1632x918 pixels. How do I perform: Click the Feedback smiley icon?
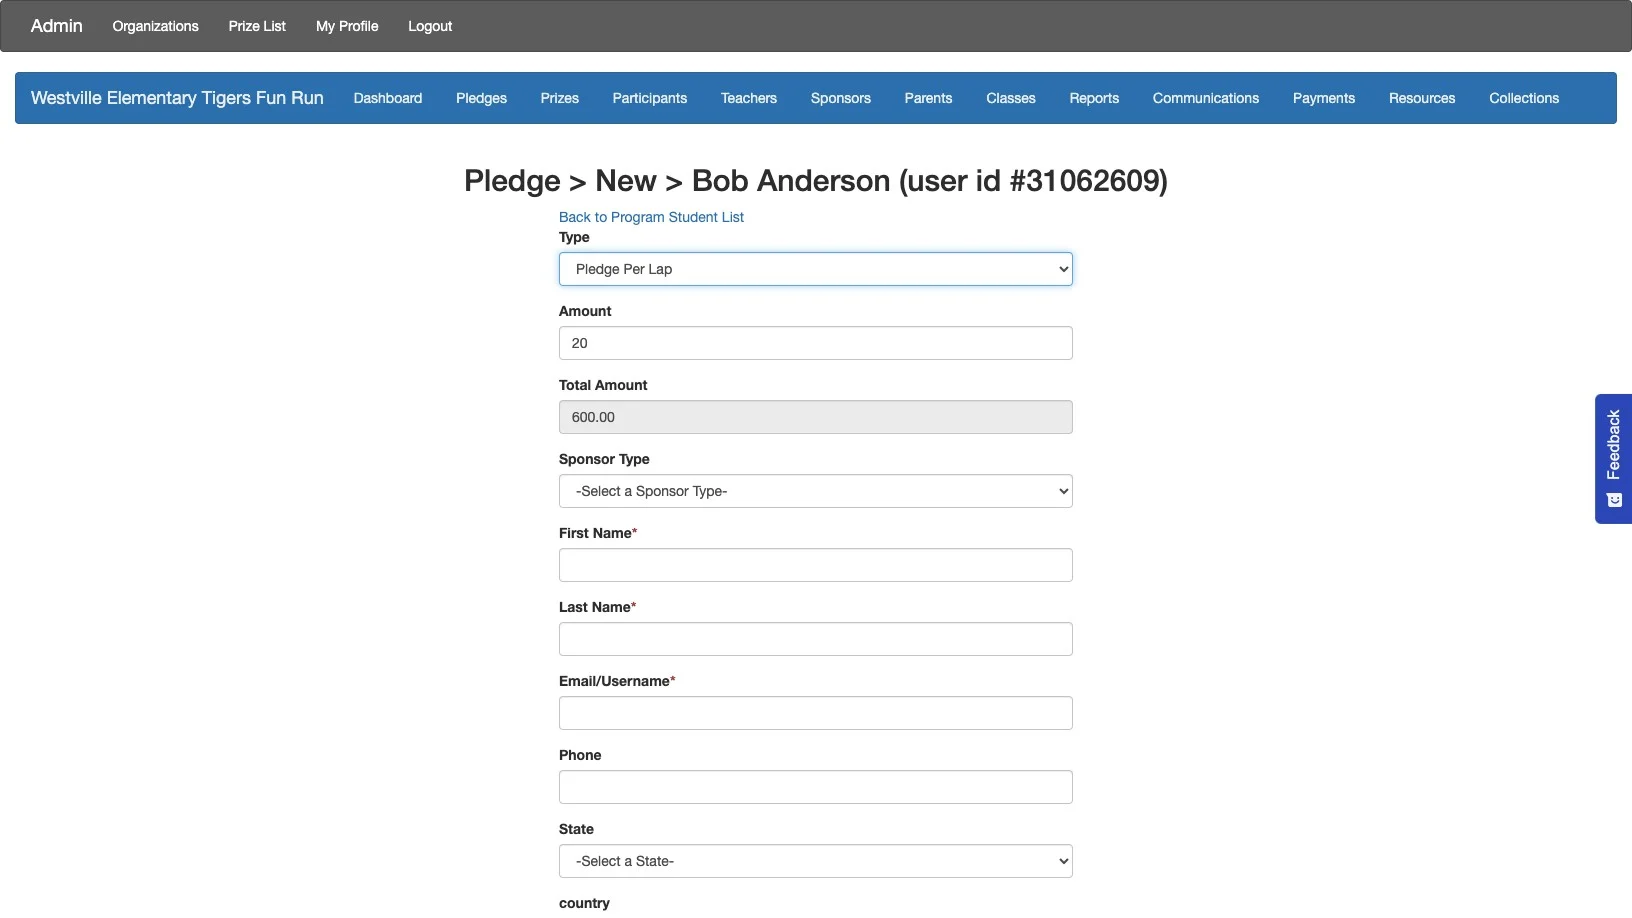[x=1614, y=500]
